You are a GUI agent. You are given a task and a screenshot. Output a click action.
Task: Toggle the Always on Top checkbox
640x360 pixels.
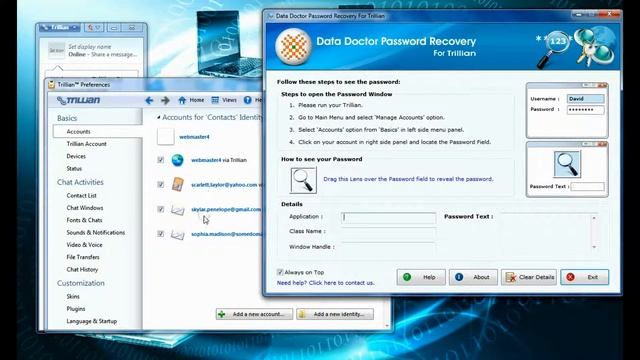pyautogui.click(x=280, y=272)
